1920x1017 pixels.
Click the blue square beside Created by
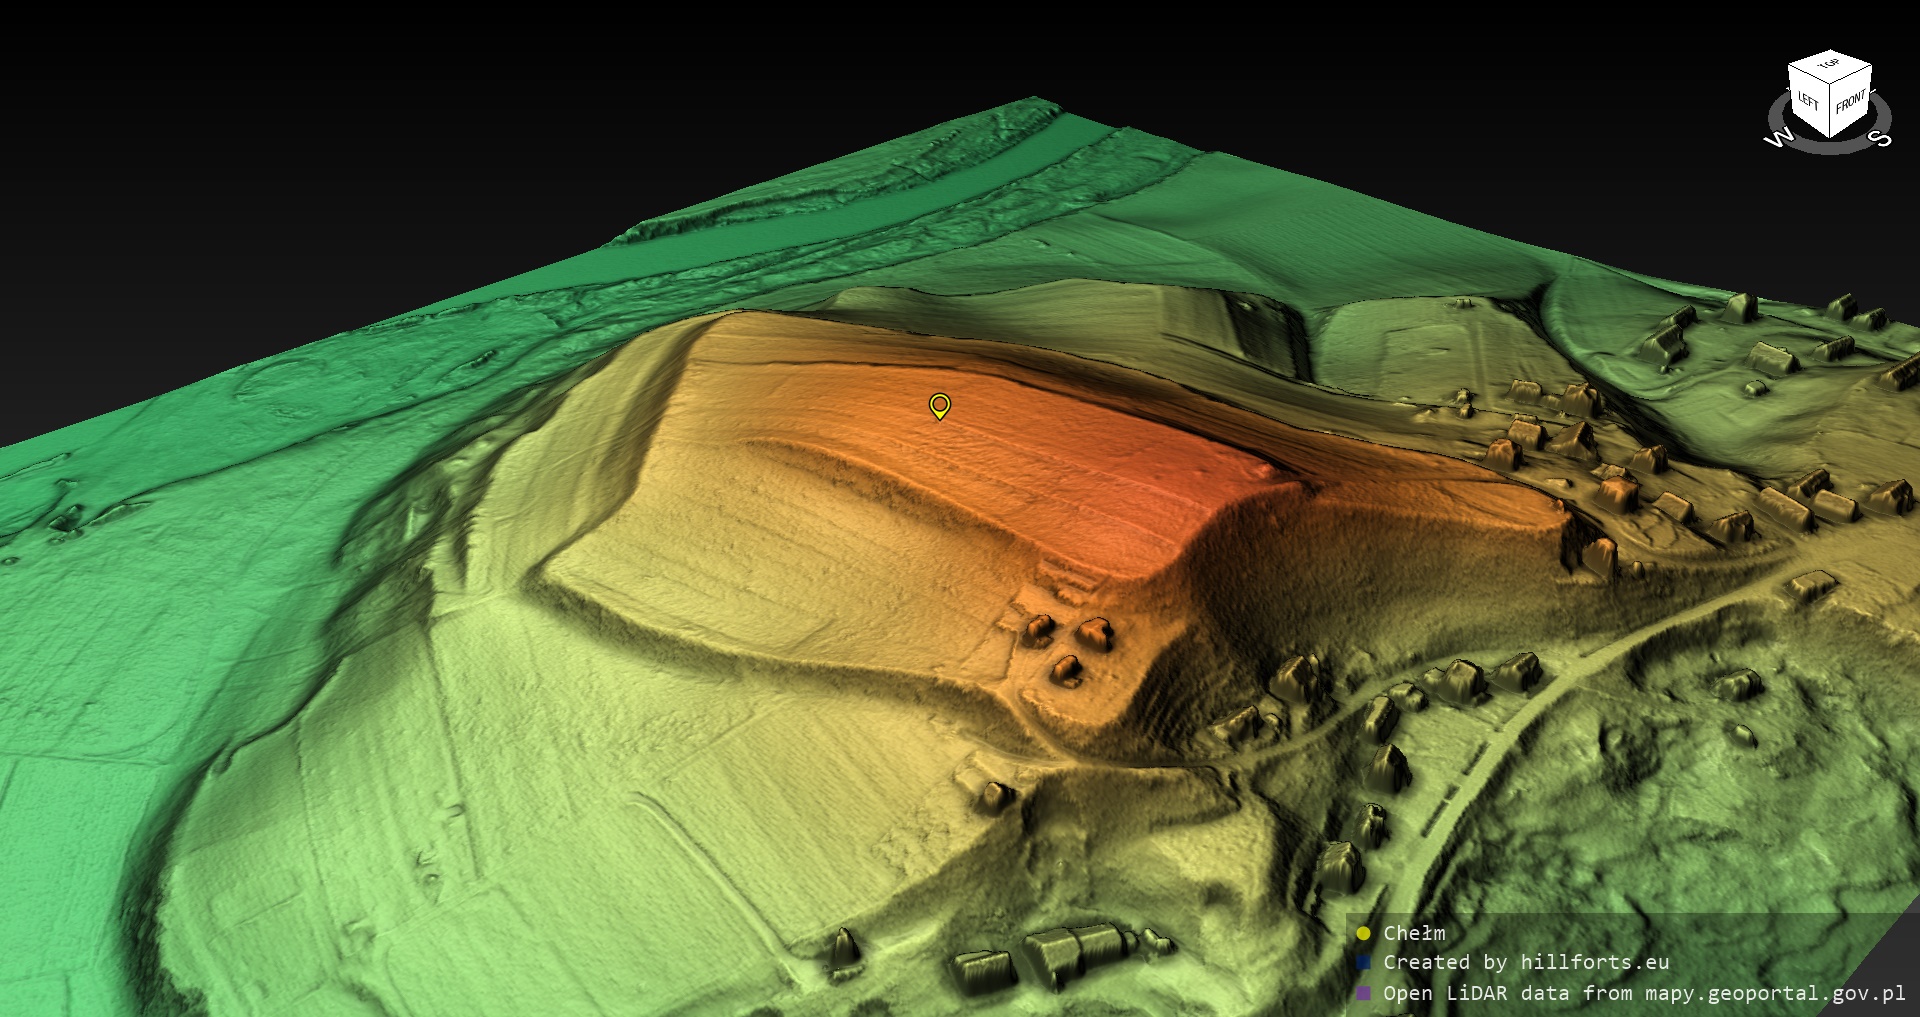[1363, 963]
